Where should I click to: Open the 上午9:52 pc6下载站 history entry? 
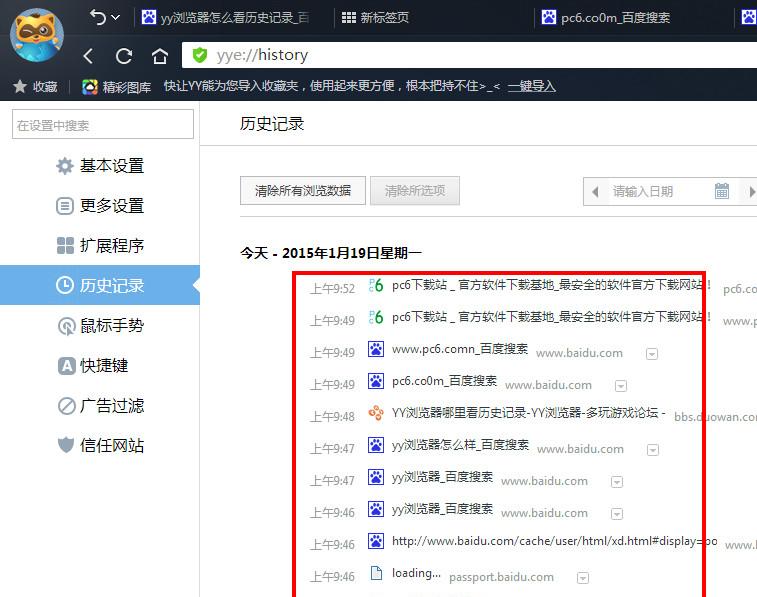pos(551,285)
